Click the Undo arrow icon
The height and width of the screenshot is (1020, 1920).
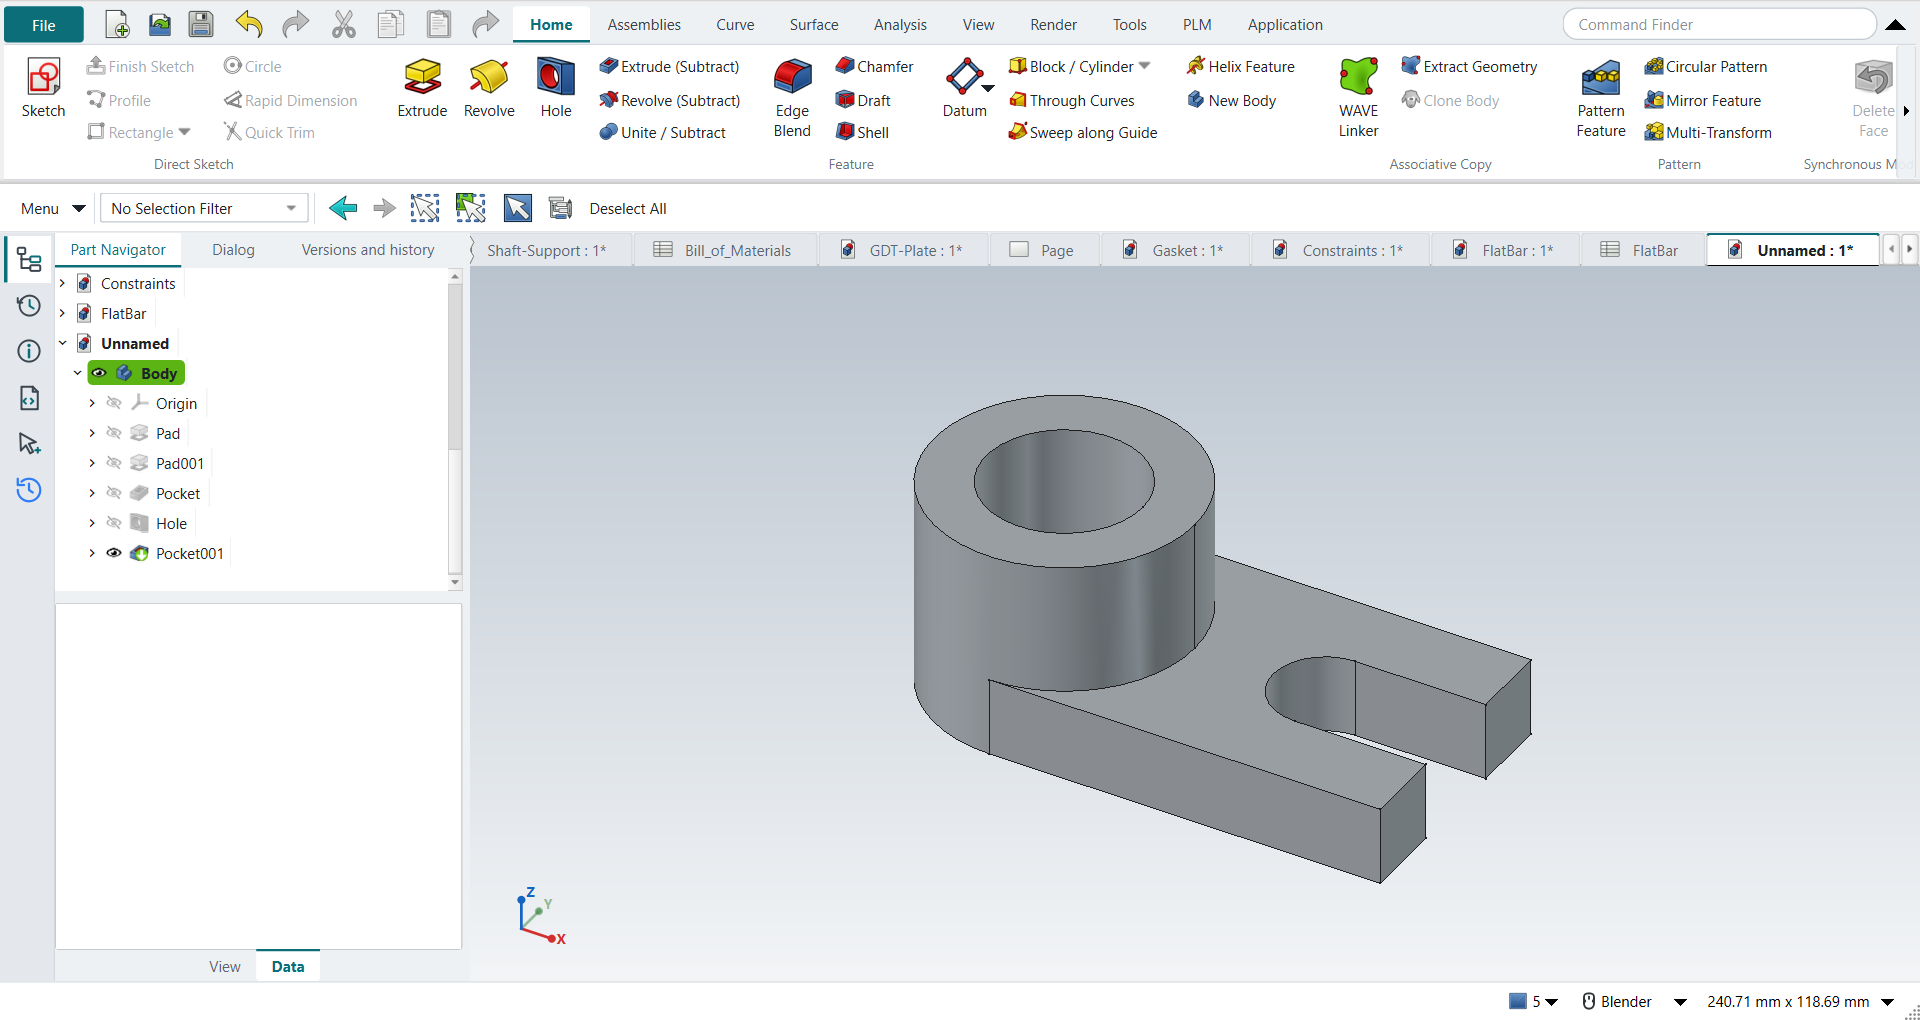(x=249, y=24)
